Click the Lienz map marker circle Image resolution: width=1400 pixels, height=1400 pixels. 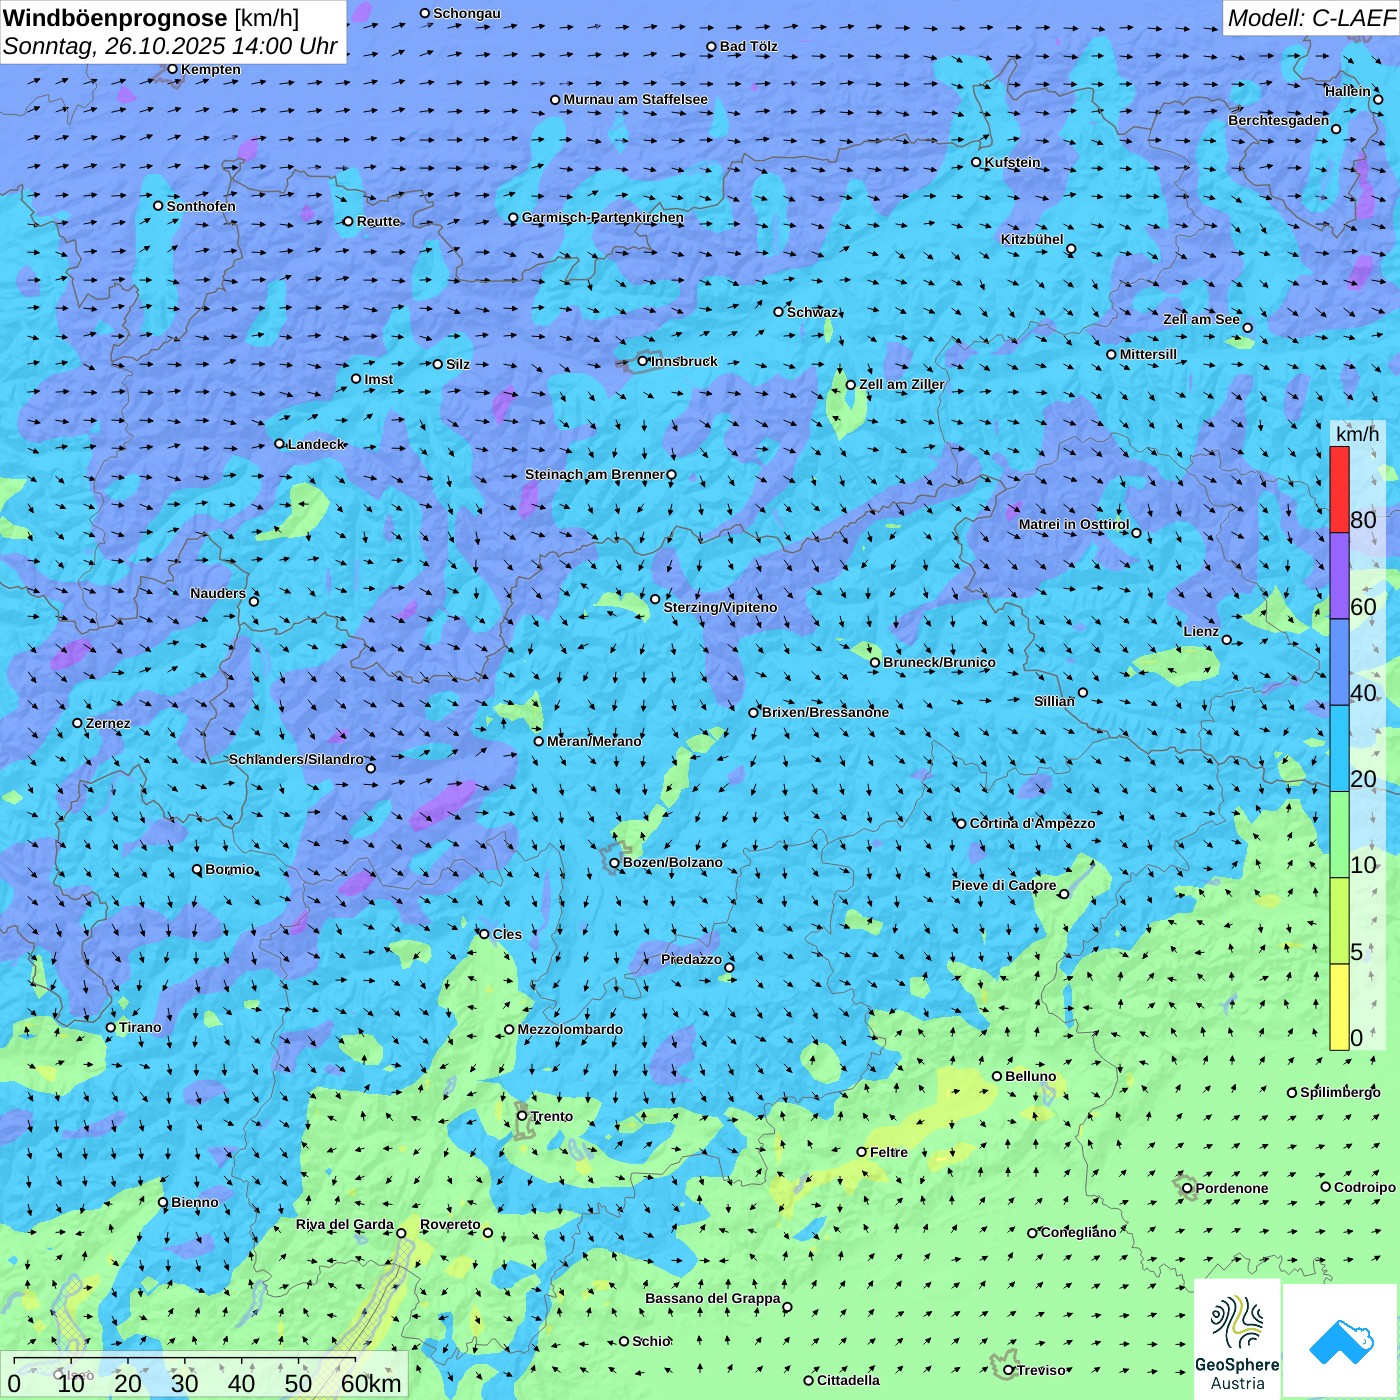tap(1227, 640)
